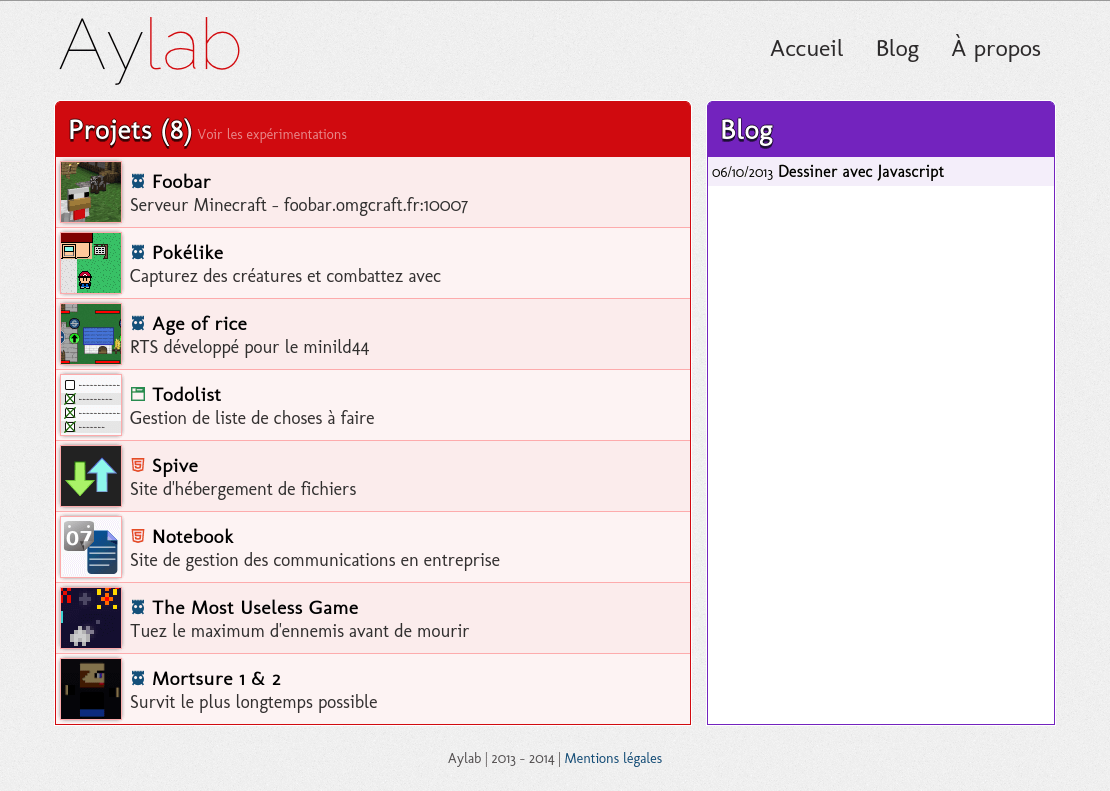Open the Accueil navigation item
Image resolution: width=1110 pixels, height=791 pixels.
(806, 49)
